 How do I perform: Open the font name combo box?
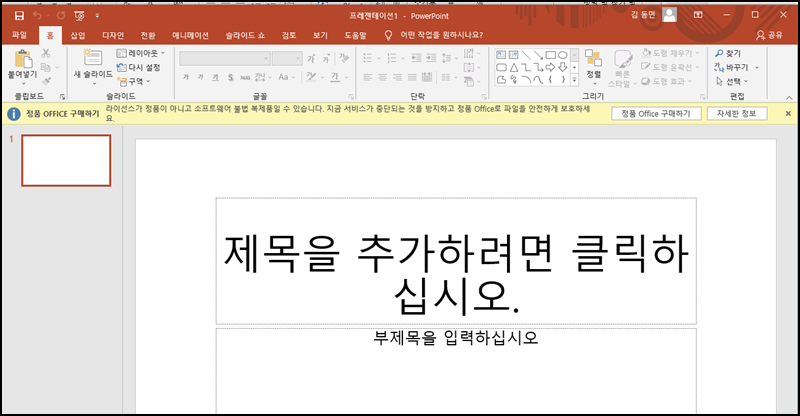(x=224, y=59)
